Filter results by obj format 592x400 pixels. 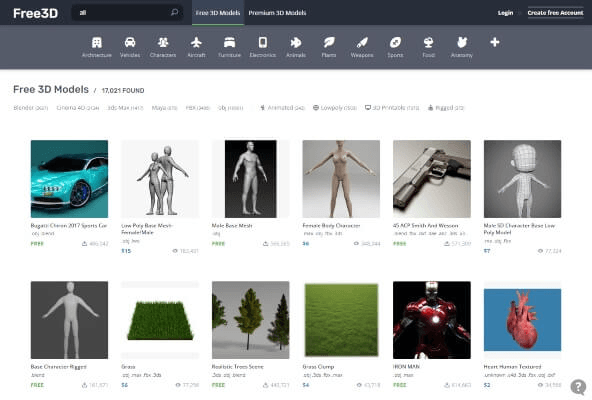point(230,108)
